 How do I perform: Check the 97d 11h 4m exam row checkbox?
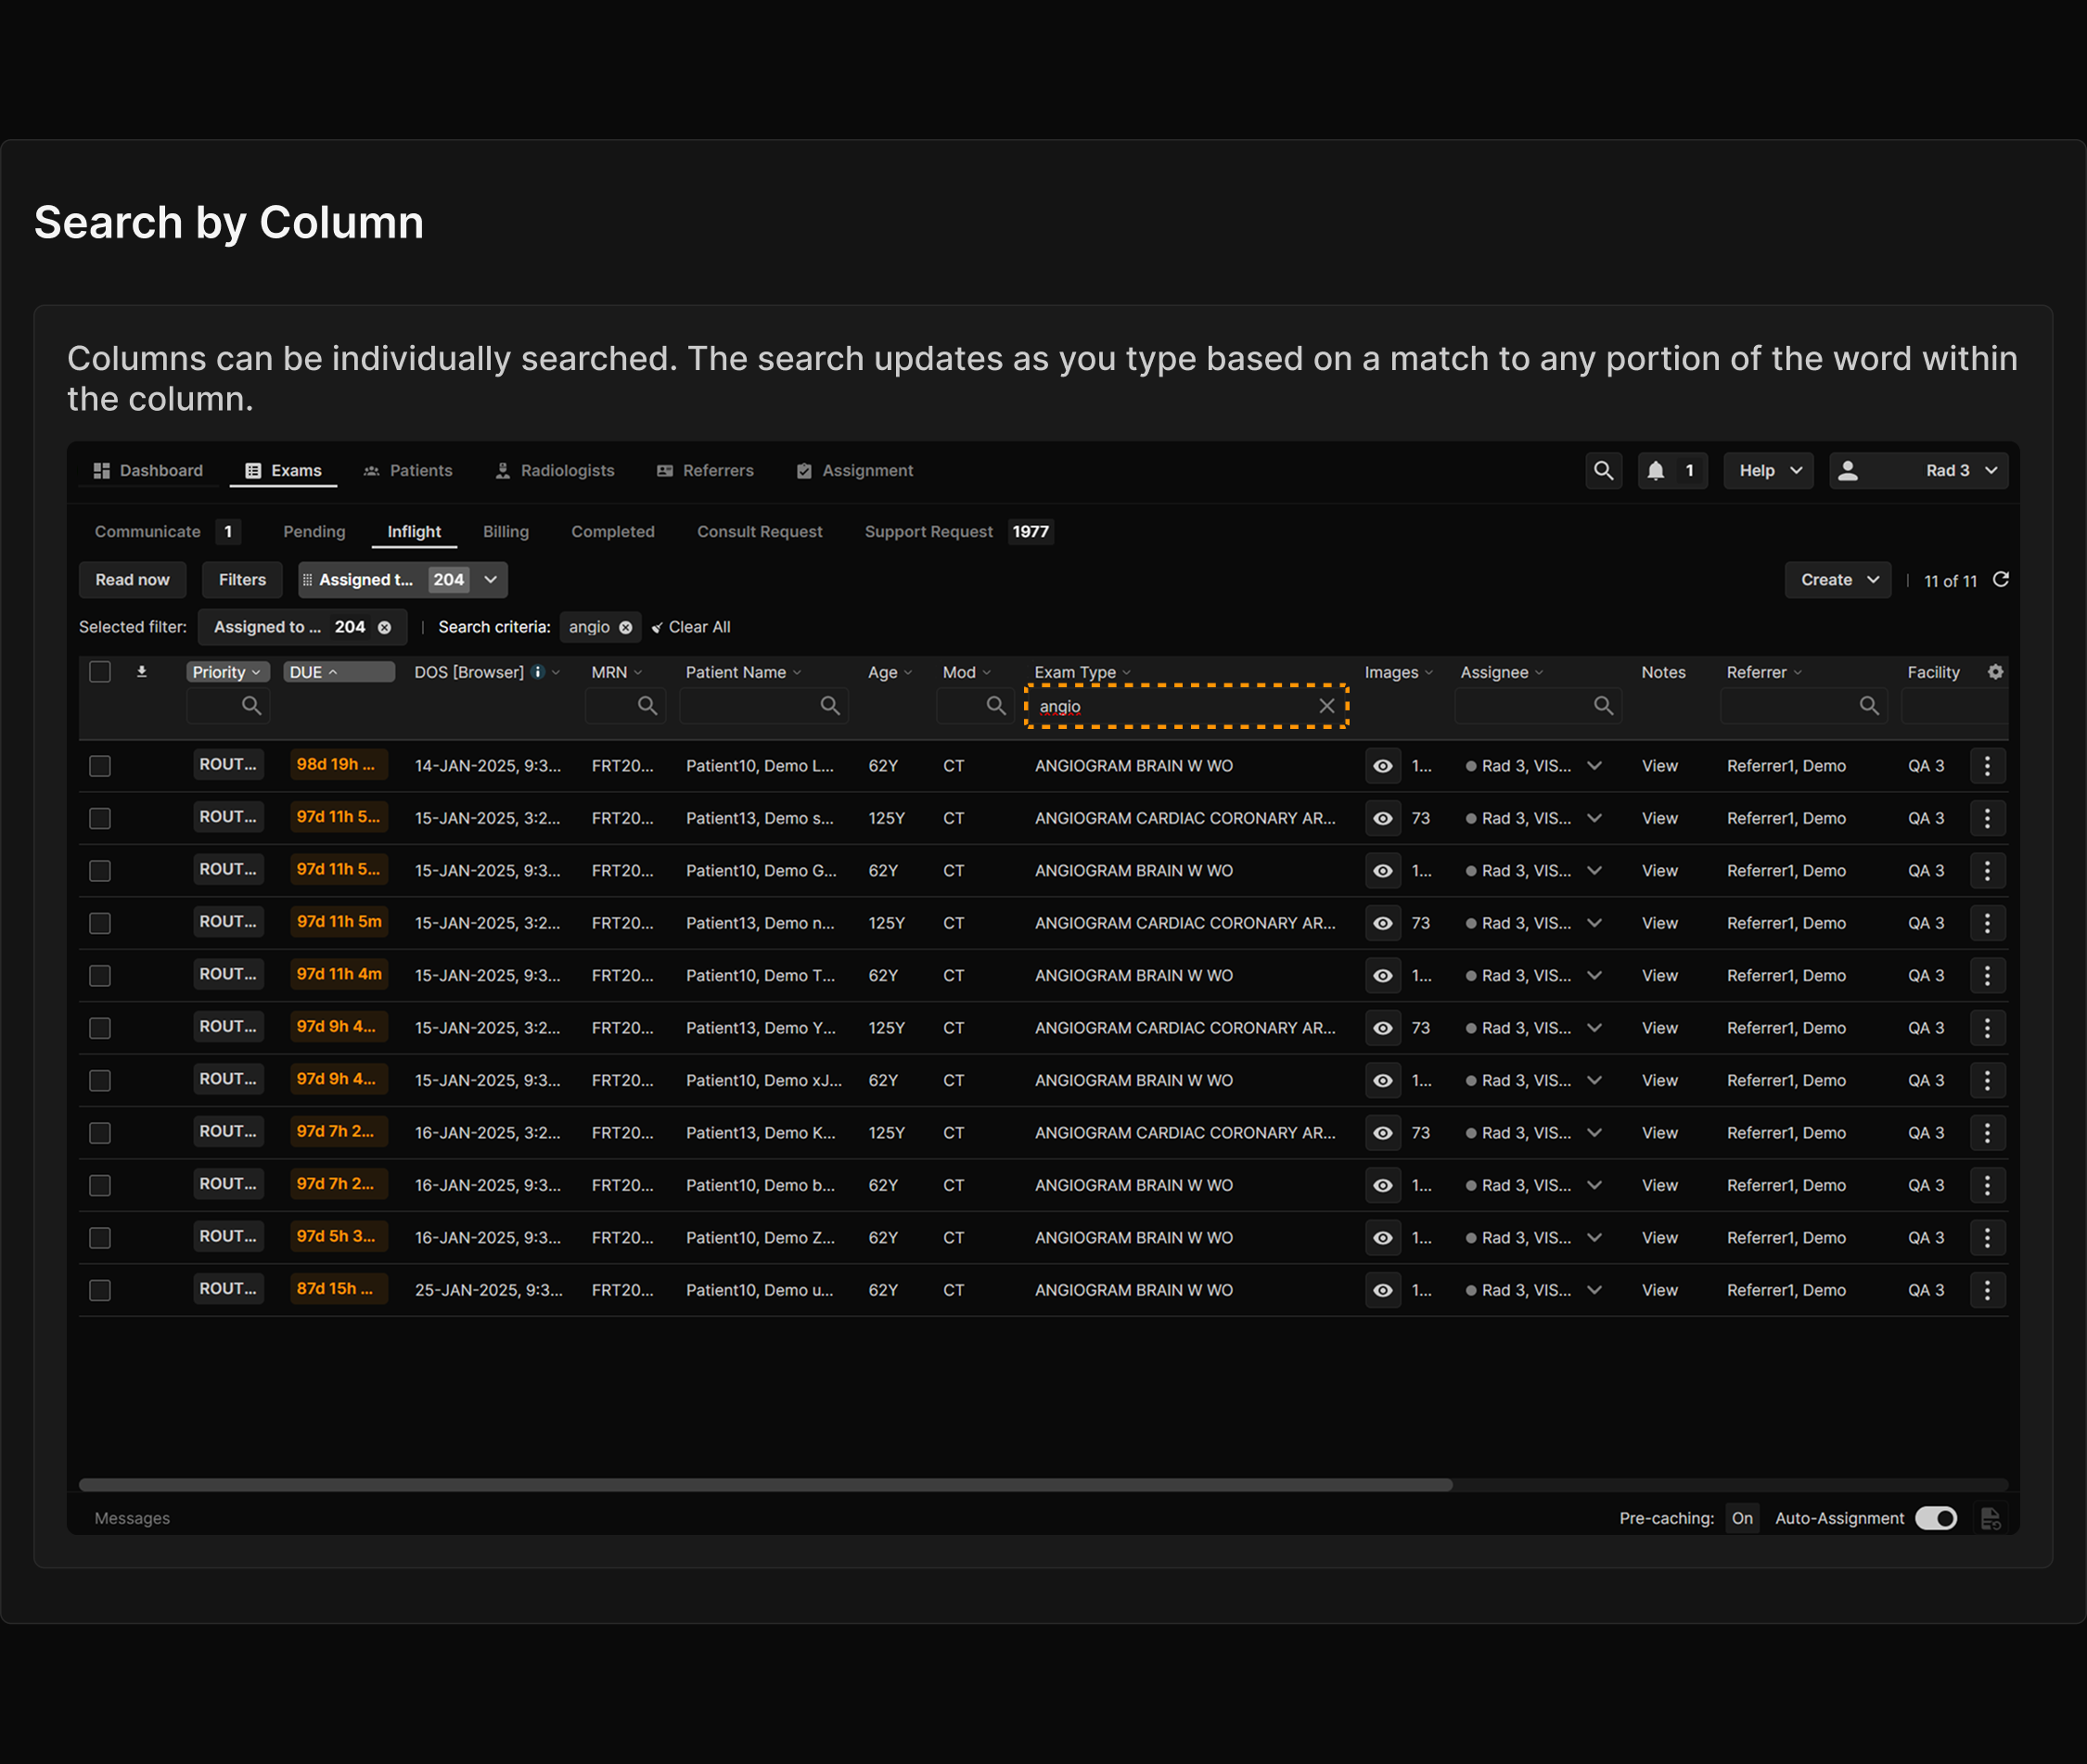(100, 976)
